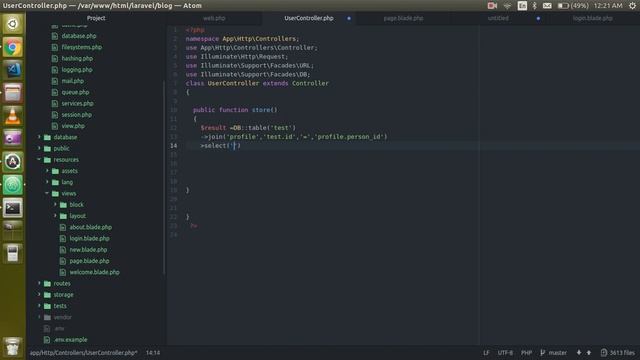The height and width of the screenshot is (360, 640).
Task: Open mail.php in the tree
Action: pos(73,81)
